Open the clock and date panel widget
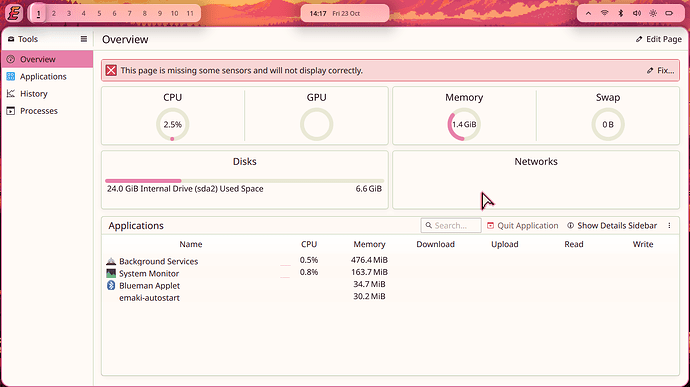The width and height of the screenshot is (690, 387). [x=345, y=13]
